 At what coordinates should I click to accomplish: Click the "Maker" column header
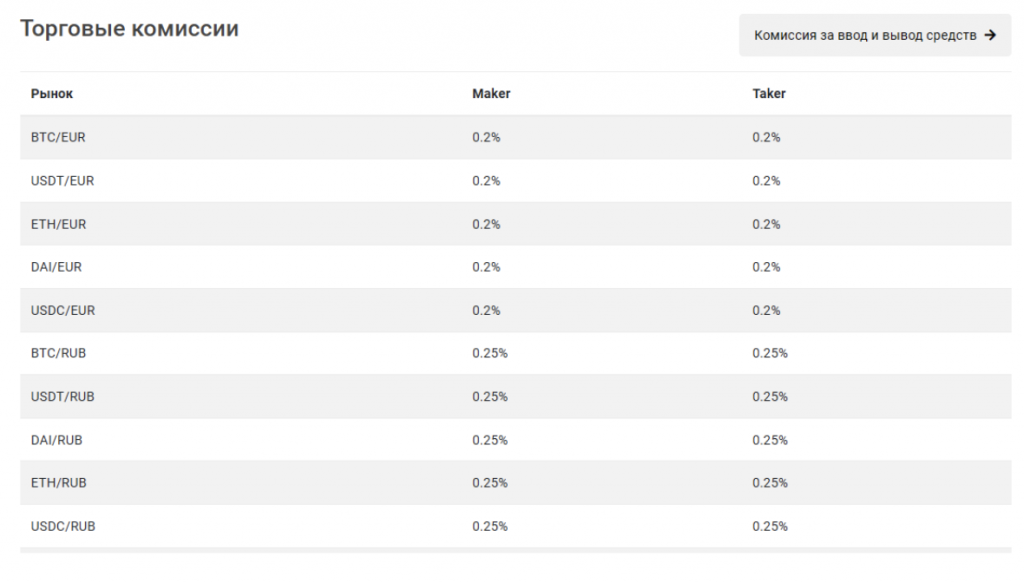point(491,94)
